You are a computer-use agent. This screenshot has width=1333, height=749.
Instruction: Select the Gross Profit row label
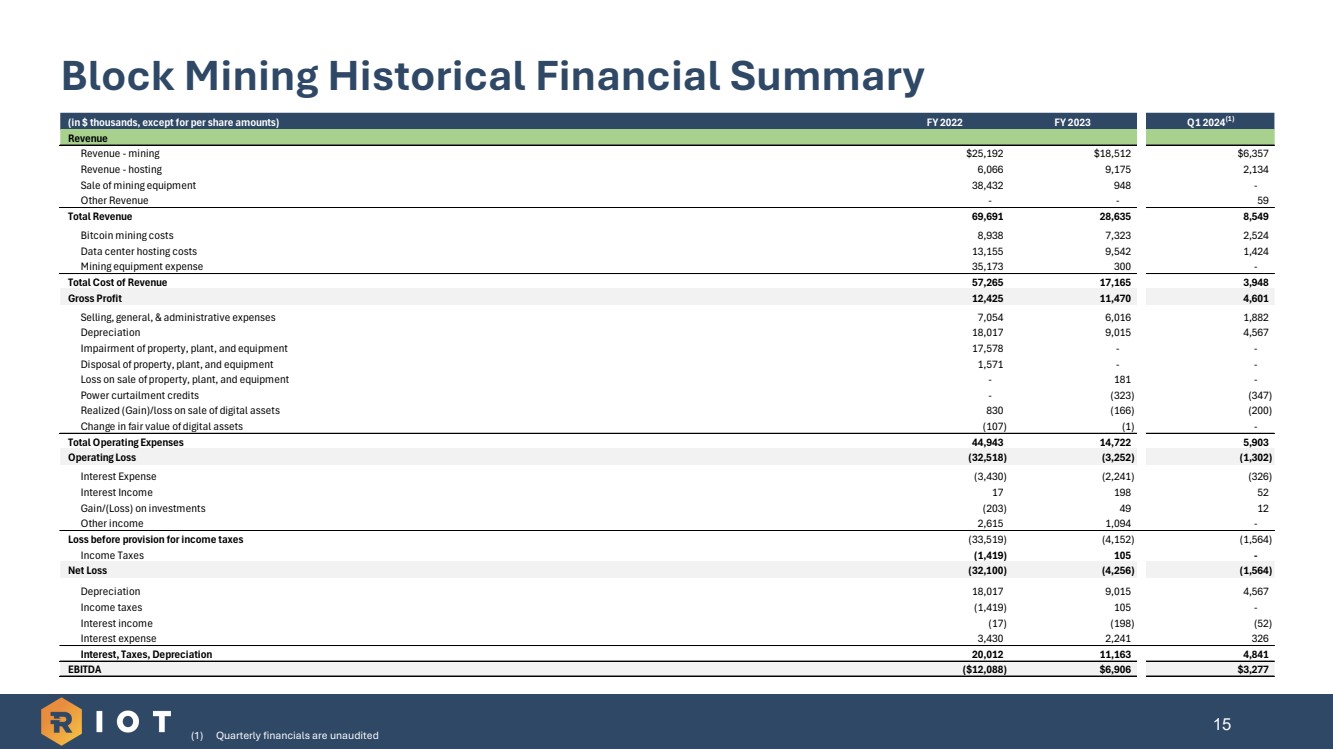[95, 298]
